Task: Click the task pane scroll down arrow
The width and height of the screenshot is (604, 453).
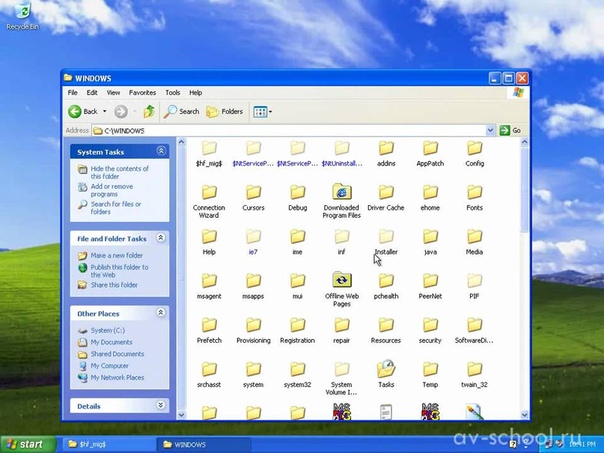Action: click(x=181, y=415)
